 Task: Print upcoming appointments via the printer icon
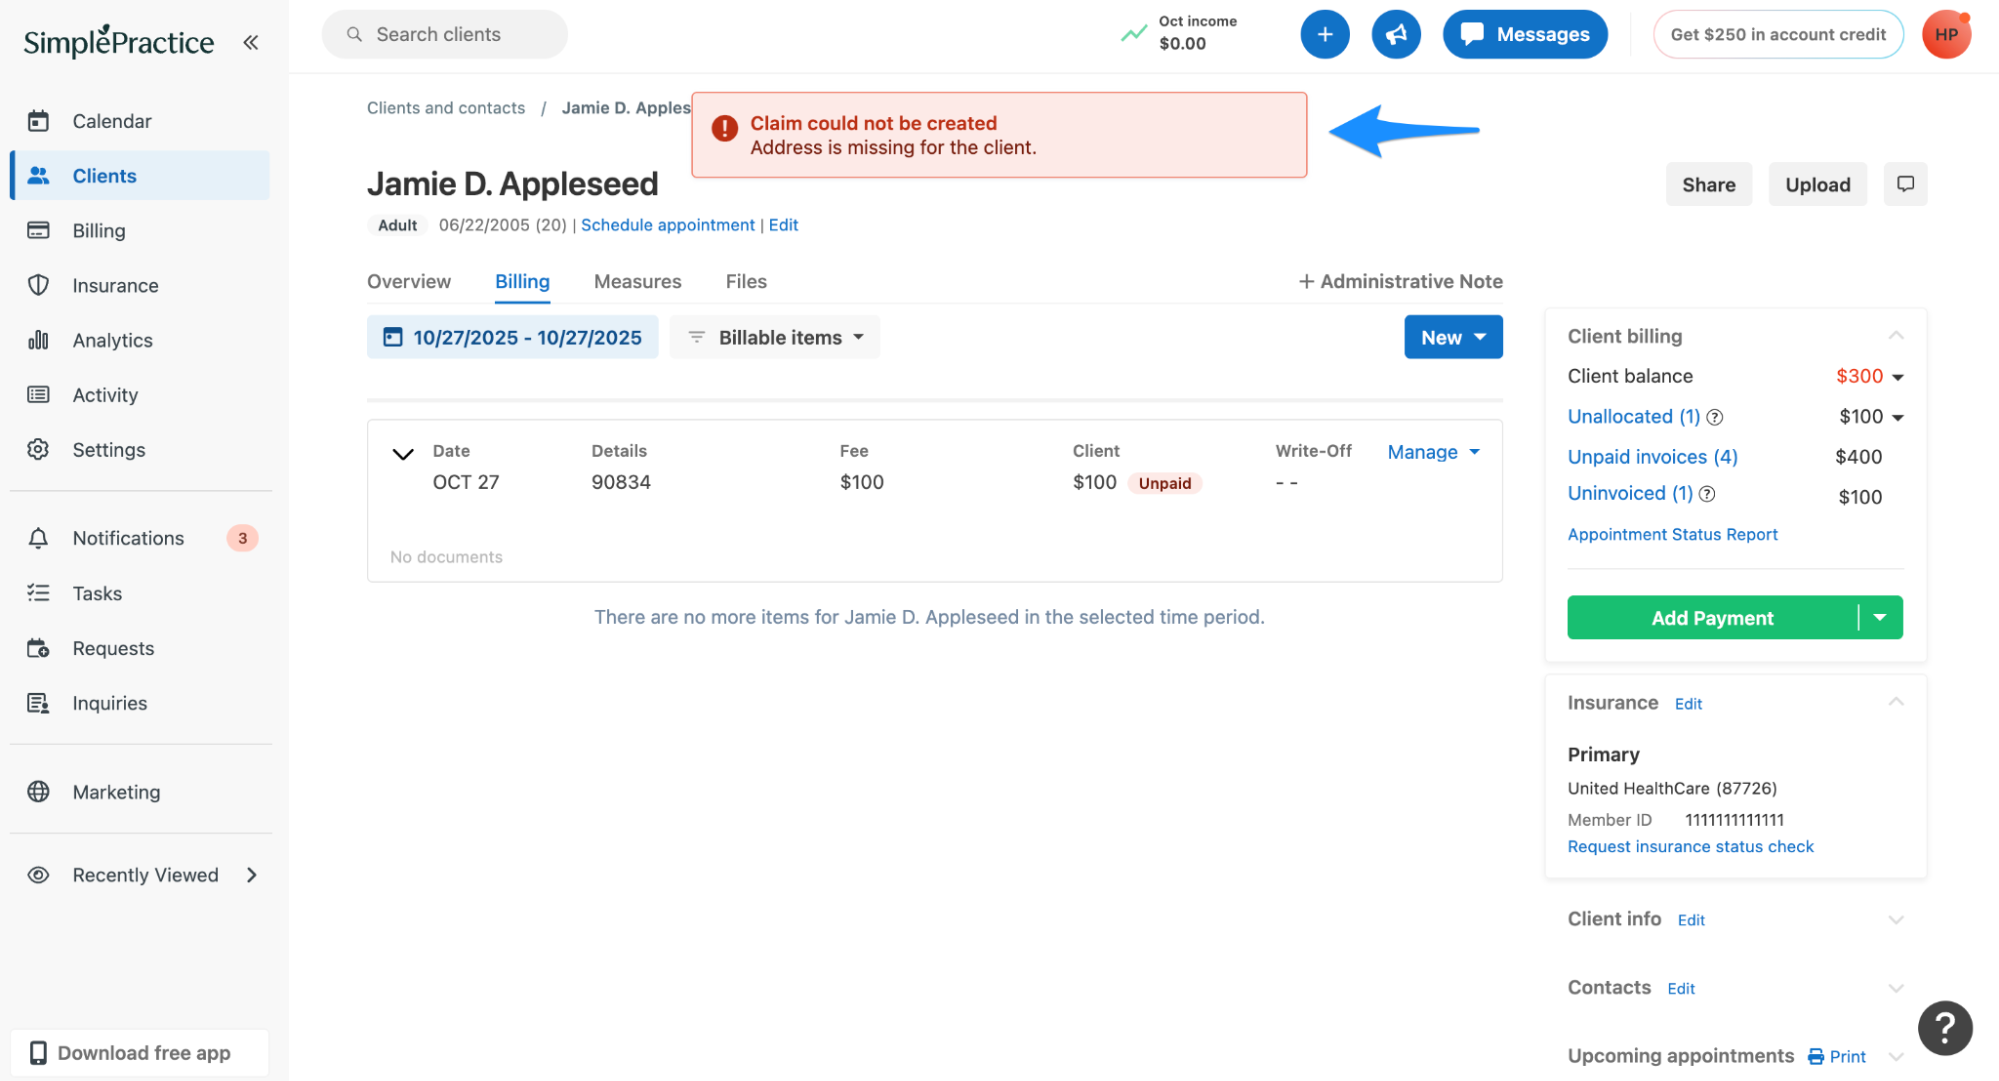click(1813, 1056)
